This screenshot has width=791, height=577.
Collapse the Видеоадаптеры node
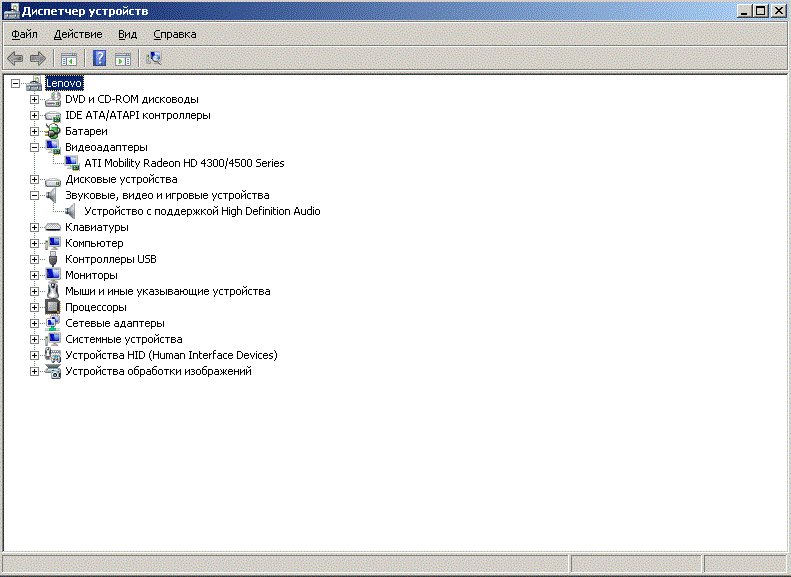(x=34, y=147)
